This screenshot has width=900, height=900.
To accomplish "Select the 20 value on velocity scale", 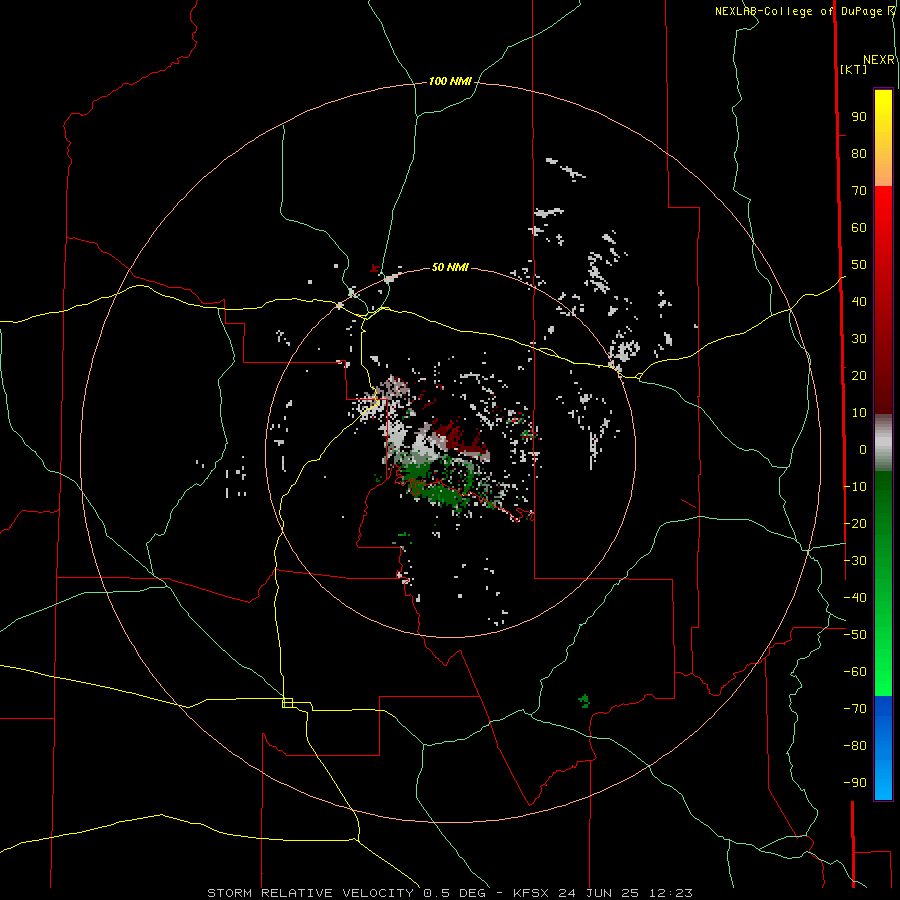I will coord(859,376).
